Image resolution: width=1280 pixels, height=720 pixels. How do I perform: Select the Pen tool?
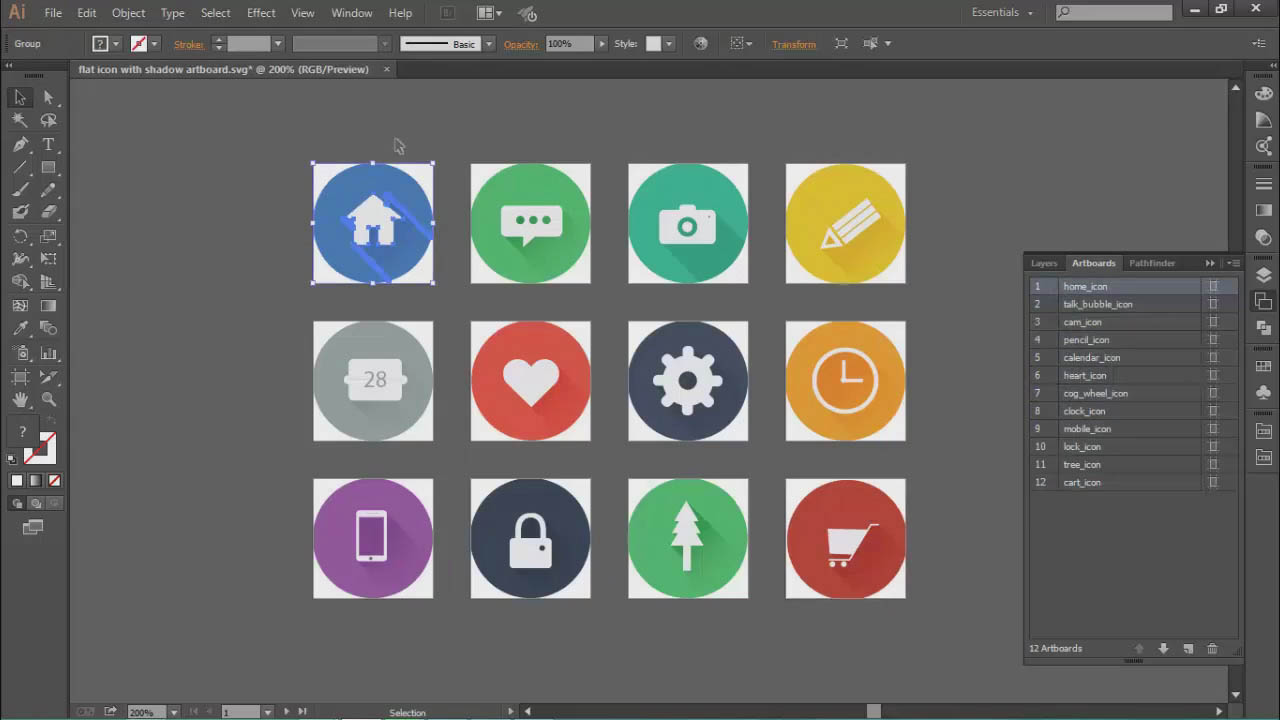point(20,145)
